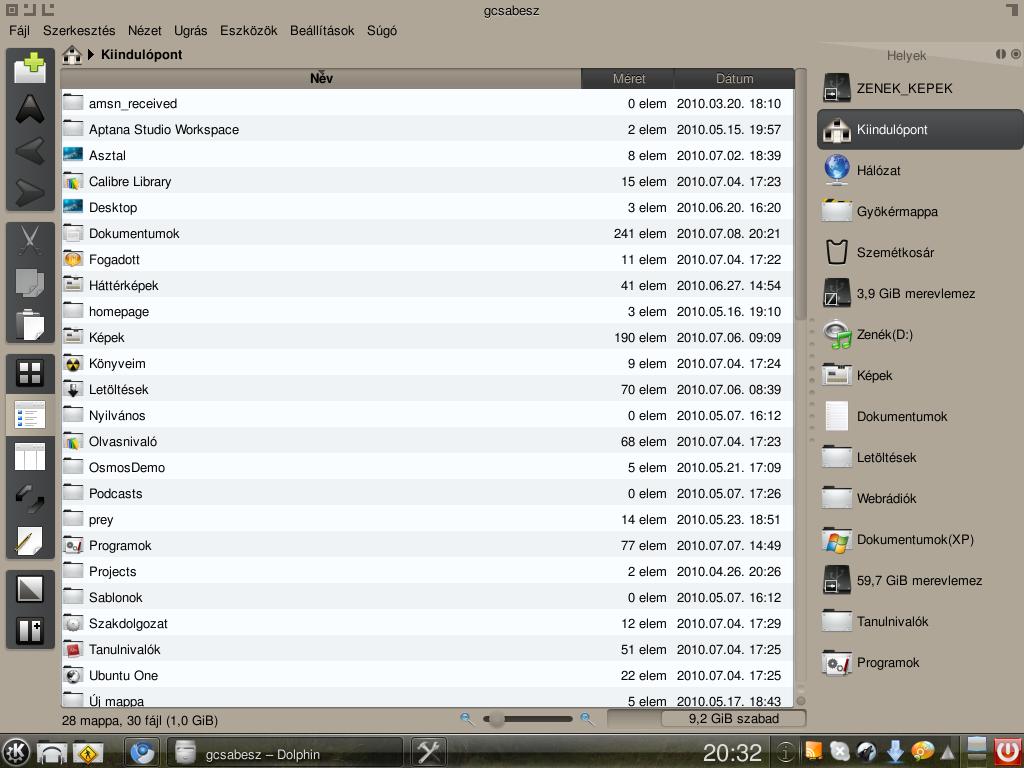This screenshot has height=768, width=1024.
Task: Click Kiindulópont in the location bar
Action: (x=142, y=55)
